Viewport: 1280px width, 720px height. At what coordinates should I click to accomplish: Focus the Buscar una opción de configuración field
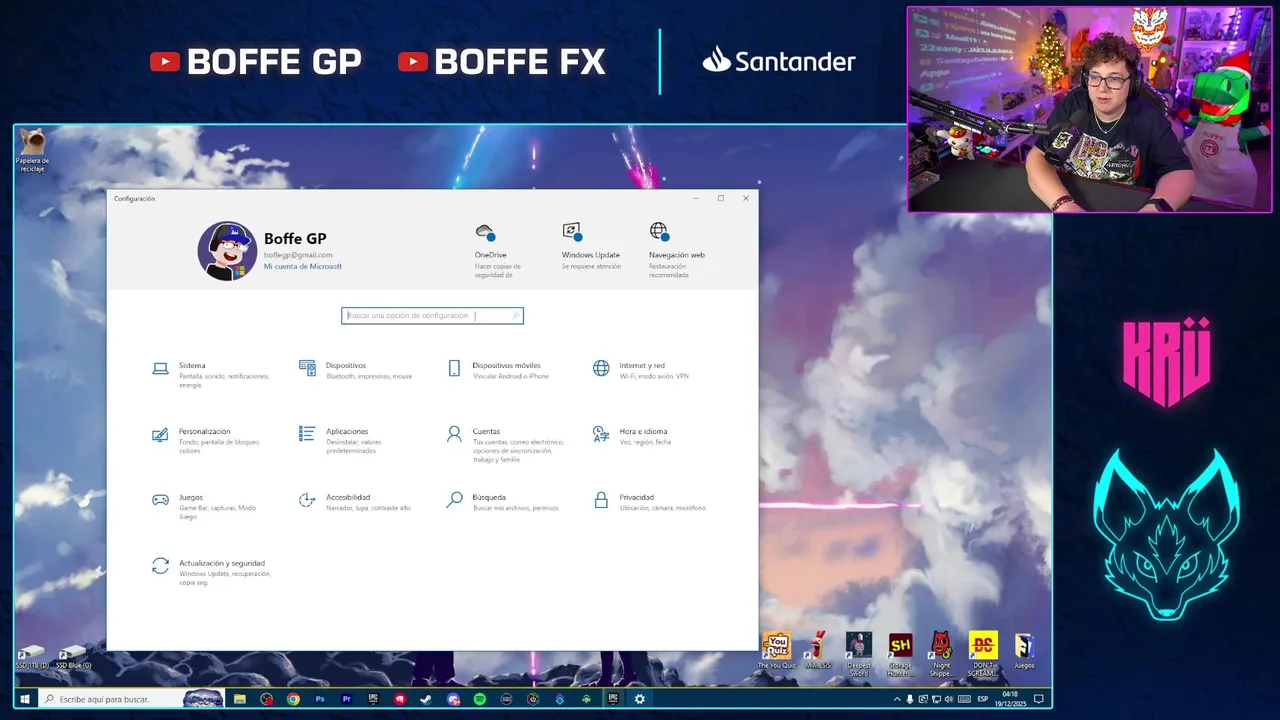432,316
